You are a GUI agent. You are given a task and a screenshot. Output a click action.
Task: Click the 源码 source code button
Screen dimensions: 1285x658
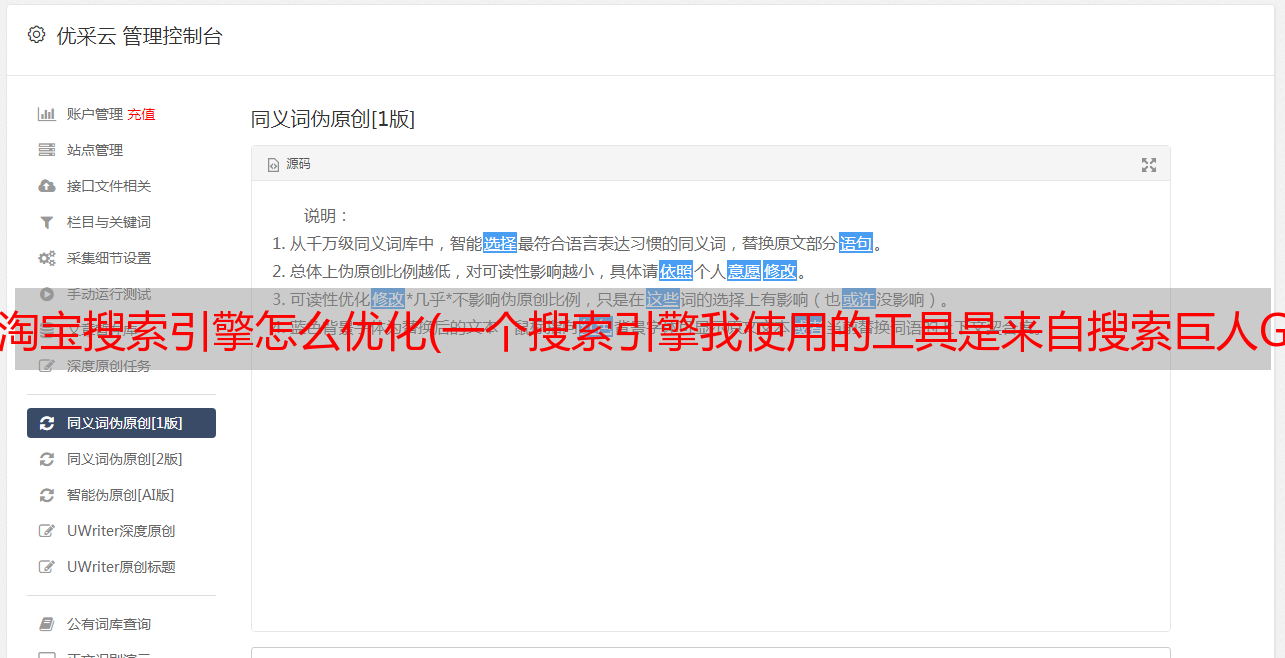(x=289, y=164)
